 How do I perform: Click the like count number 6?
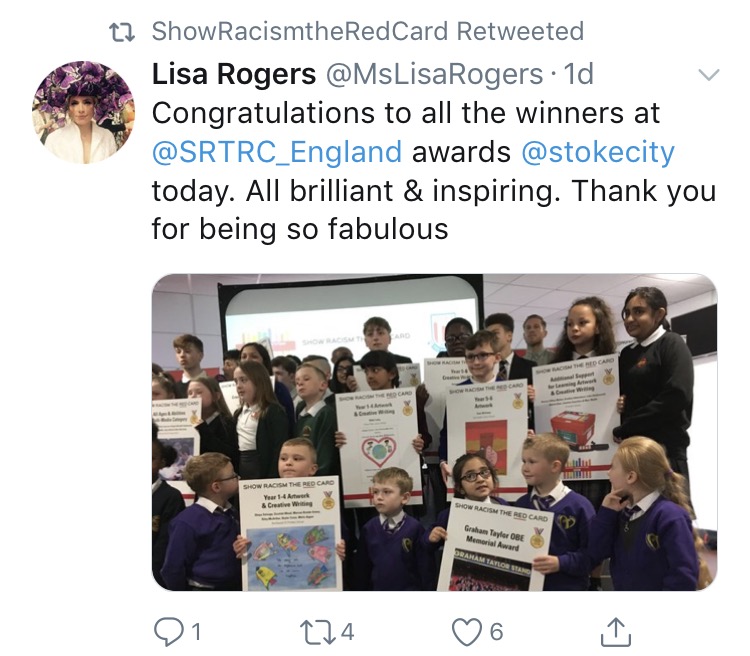coord(496,632)
